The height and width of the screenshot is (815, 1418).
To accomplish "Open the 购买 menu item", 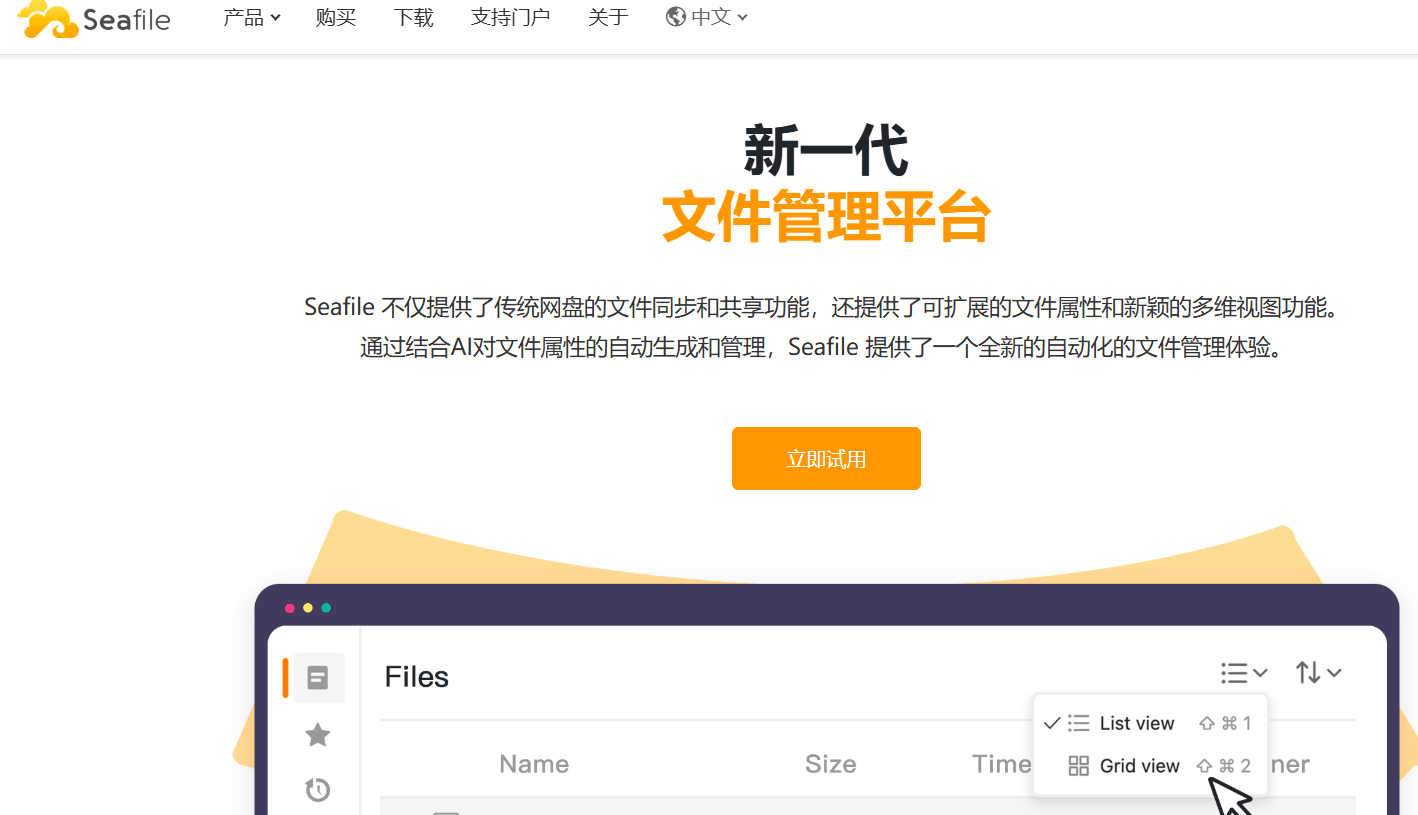I will [336, 17].
